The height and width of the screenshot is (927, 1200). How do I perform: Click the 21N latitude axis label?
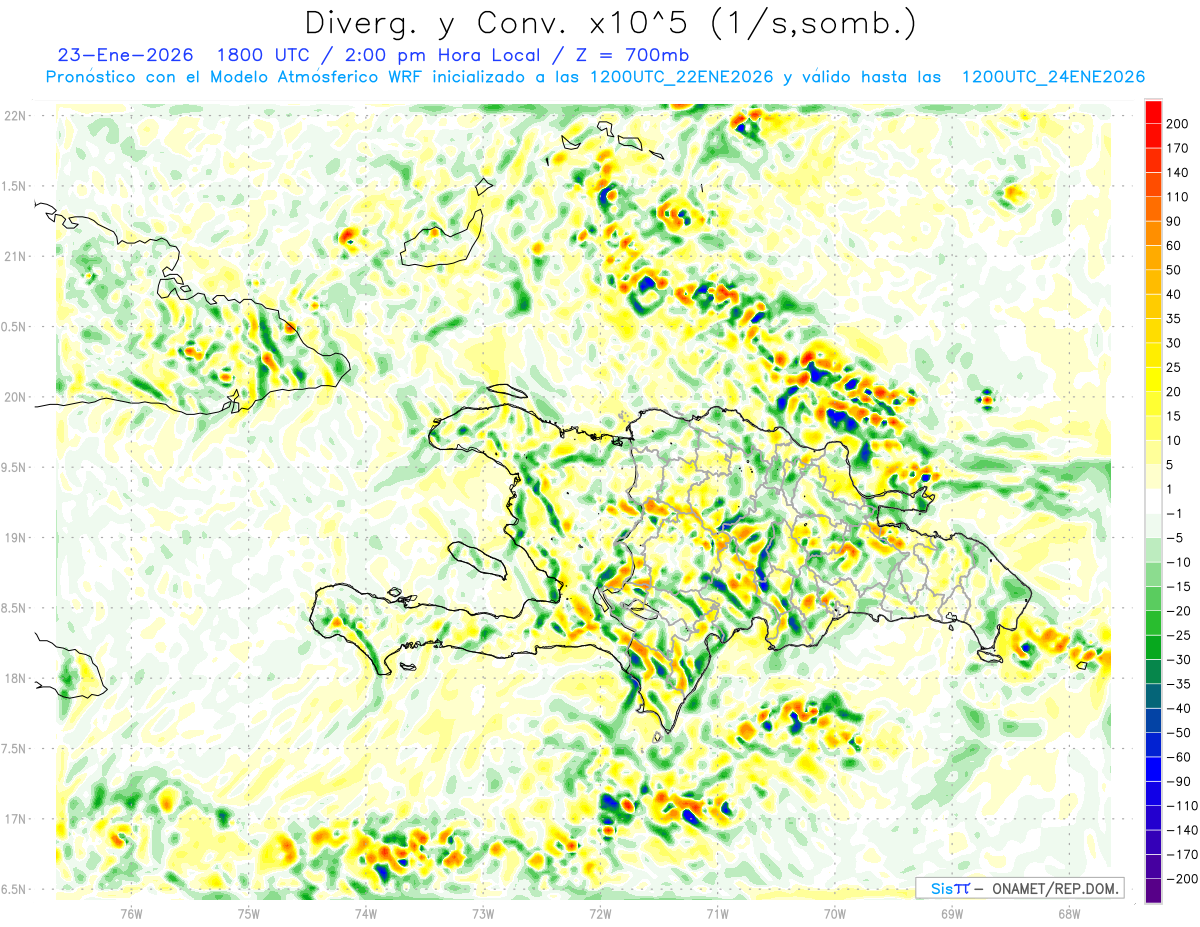17,256
